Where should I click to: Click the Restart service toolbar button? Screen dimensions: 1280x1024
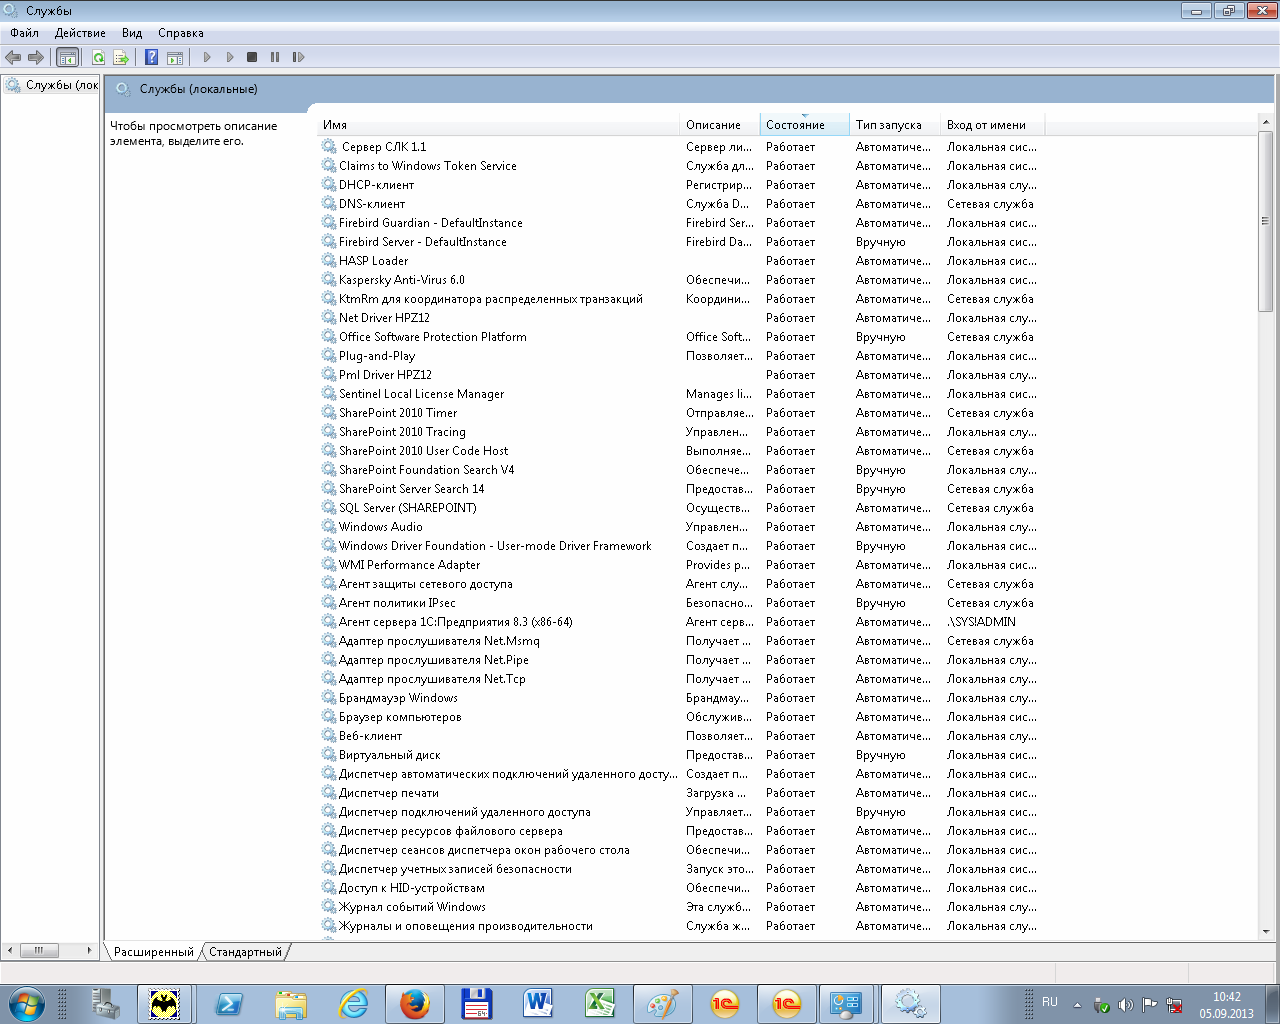coord(298,57)
